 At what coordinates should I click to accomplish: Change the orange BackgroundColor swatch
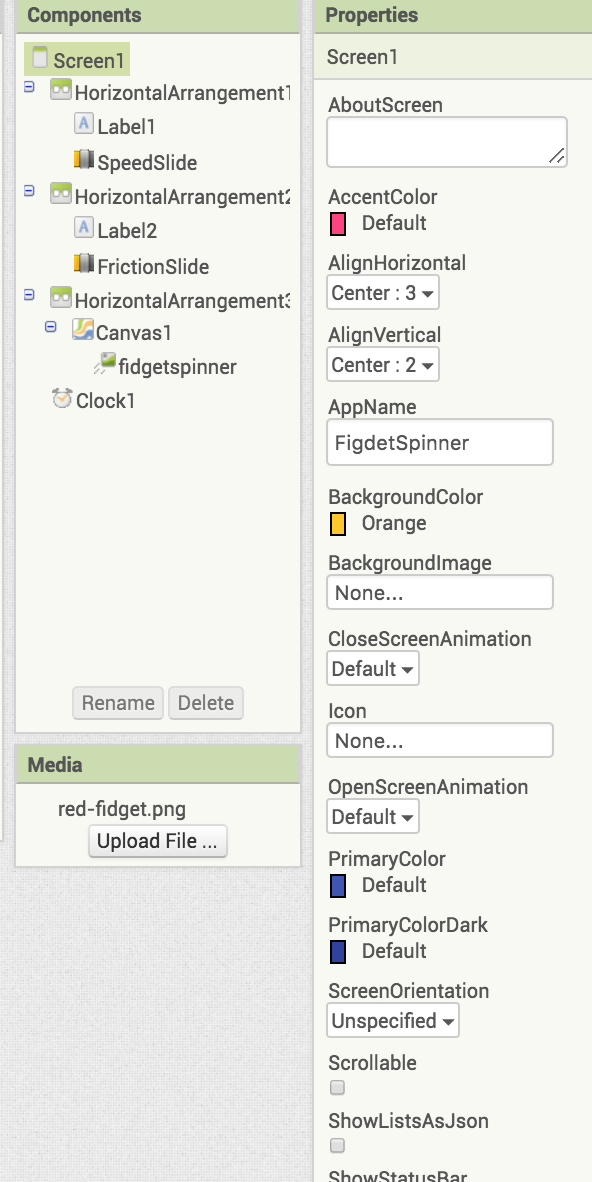[338, 523]
